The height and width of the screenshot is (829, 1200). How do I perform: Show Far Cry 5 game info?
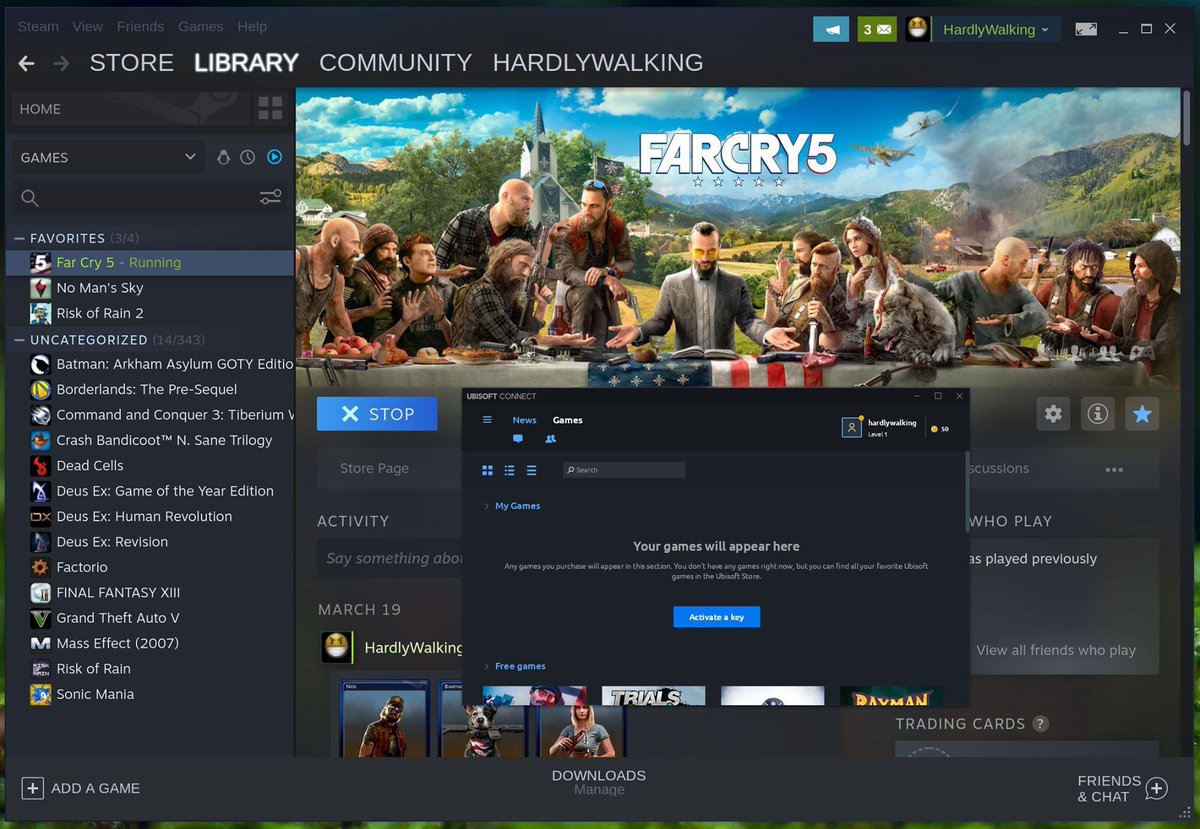click(1098, 414)
